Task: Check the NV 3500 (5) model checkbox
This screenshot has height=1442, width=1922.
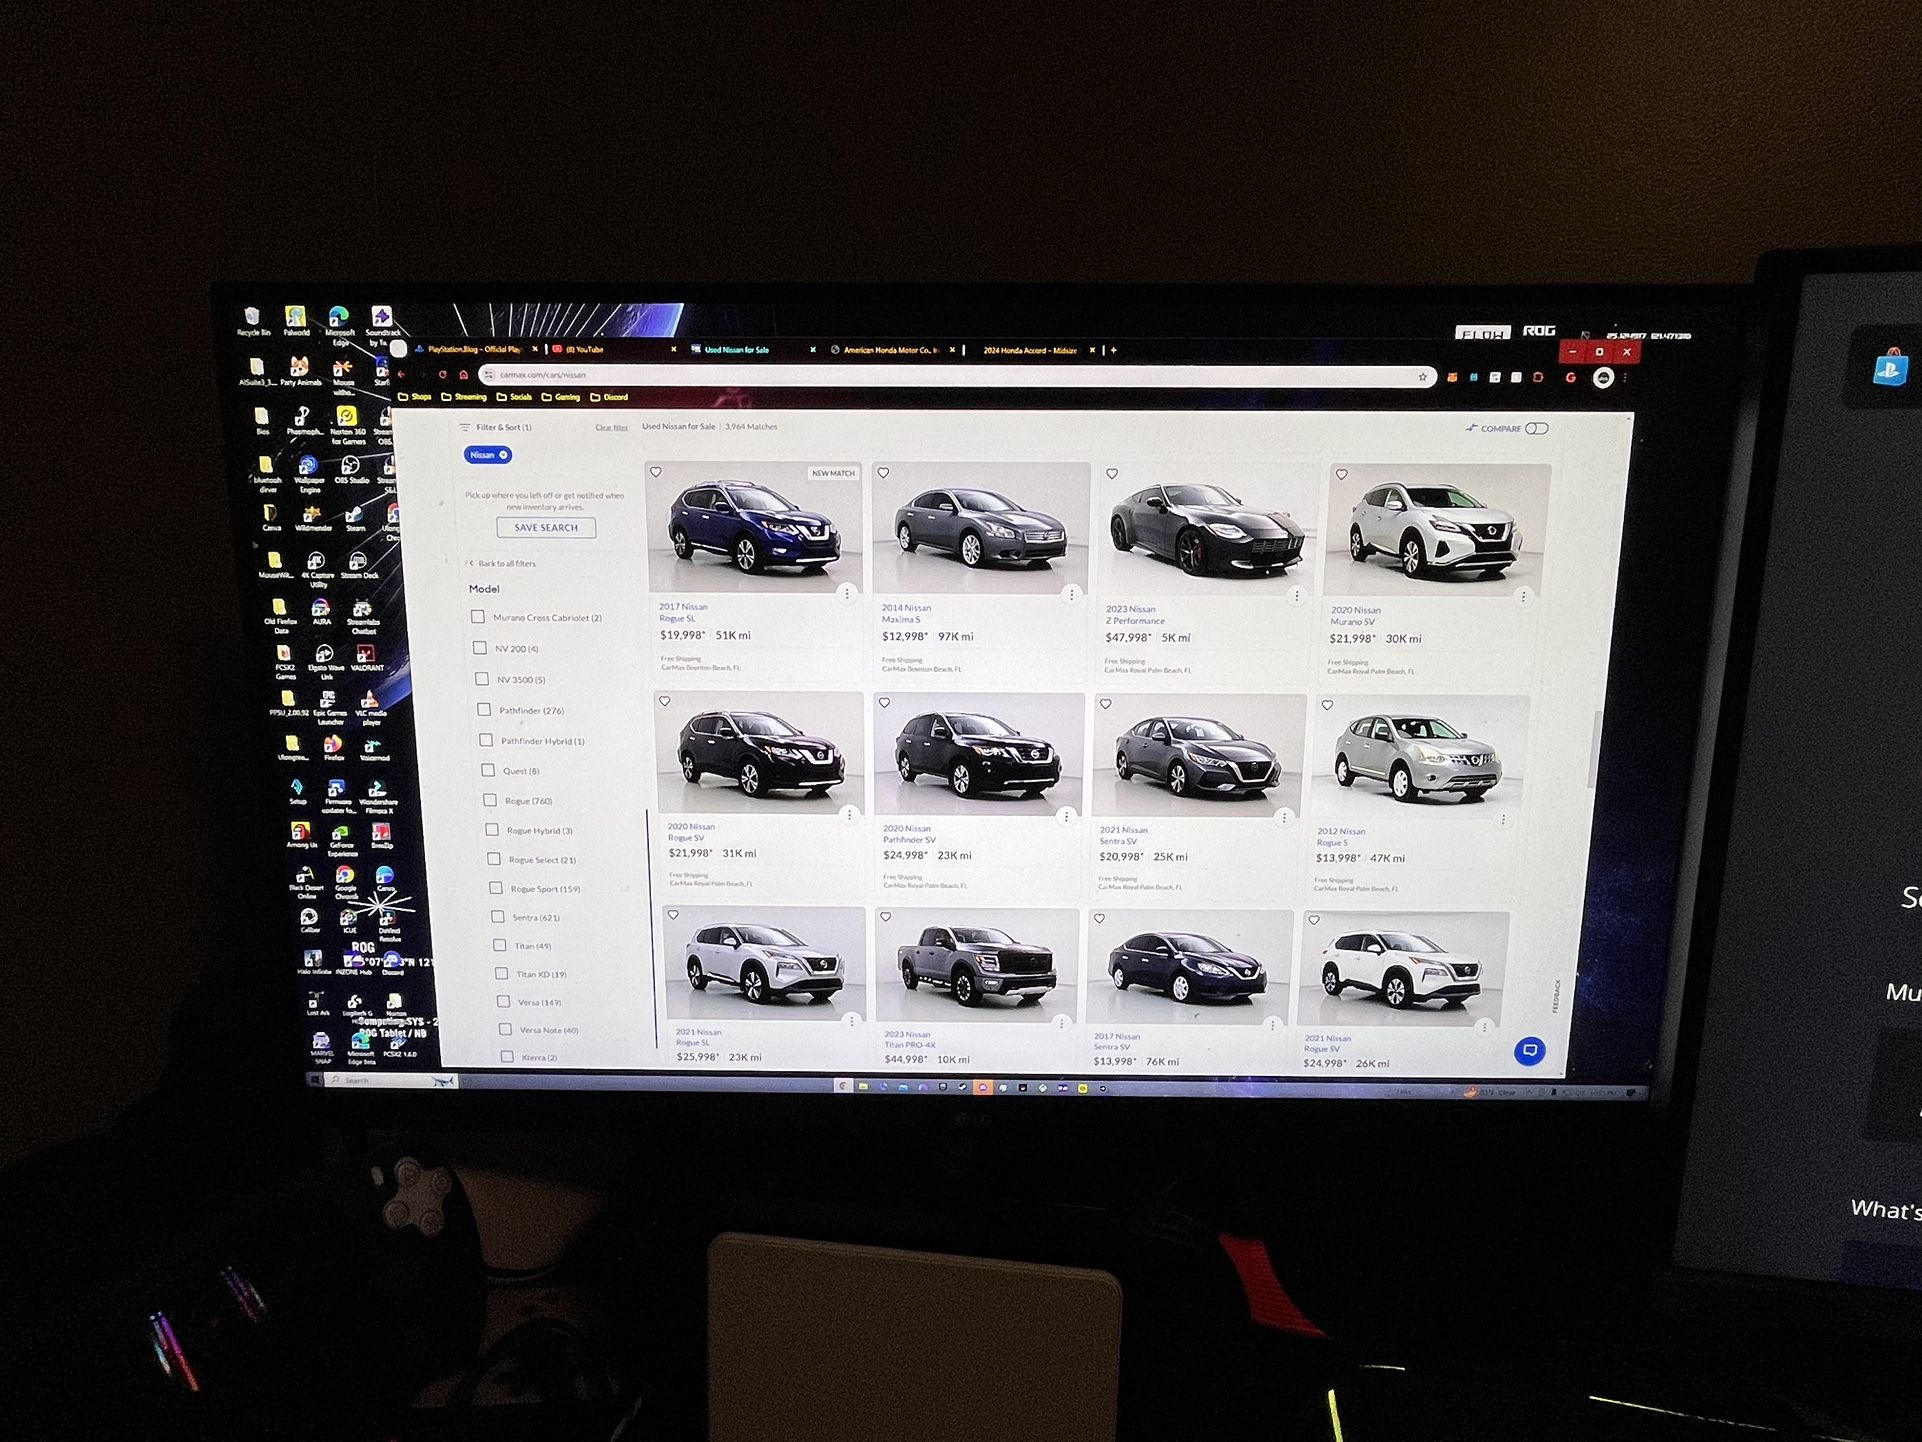Action: coord(482,679)
